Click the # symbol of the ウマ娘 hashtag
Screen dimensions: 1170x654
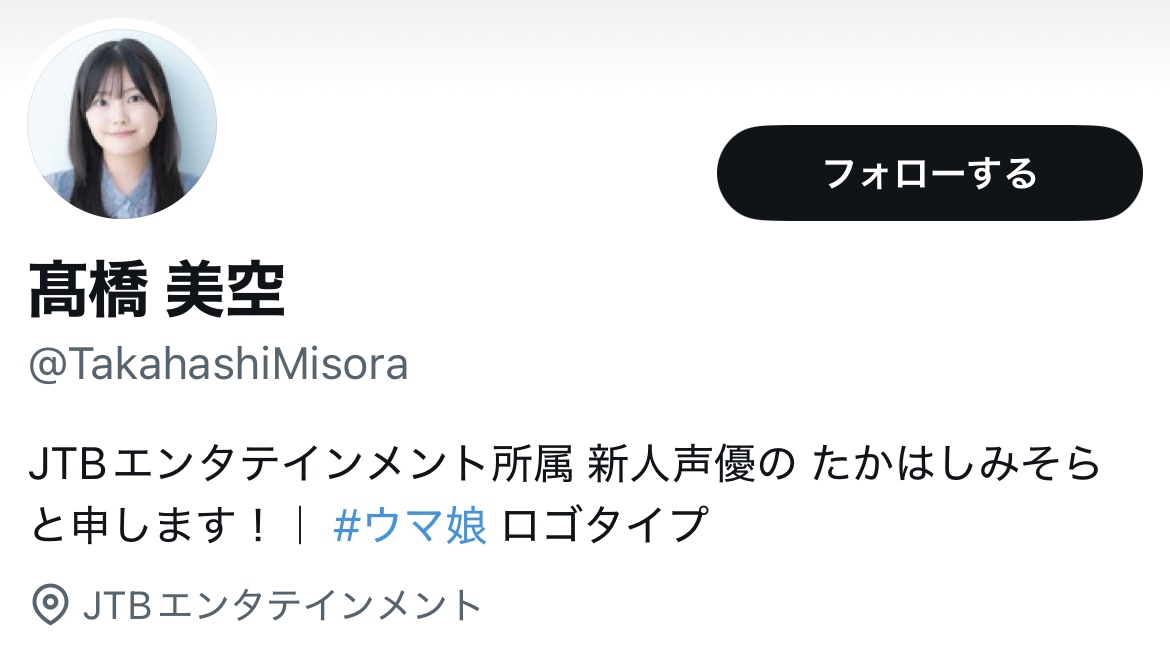(348, 525)
